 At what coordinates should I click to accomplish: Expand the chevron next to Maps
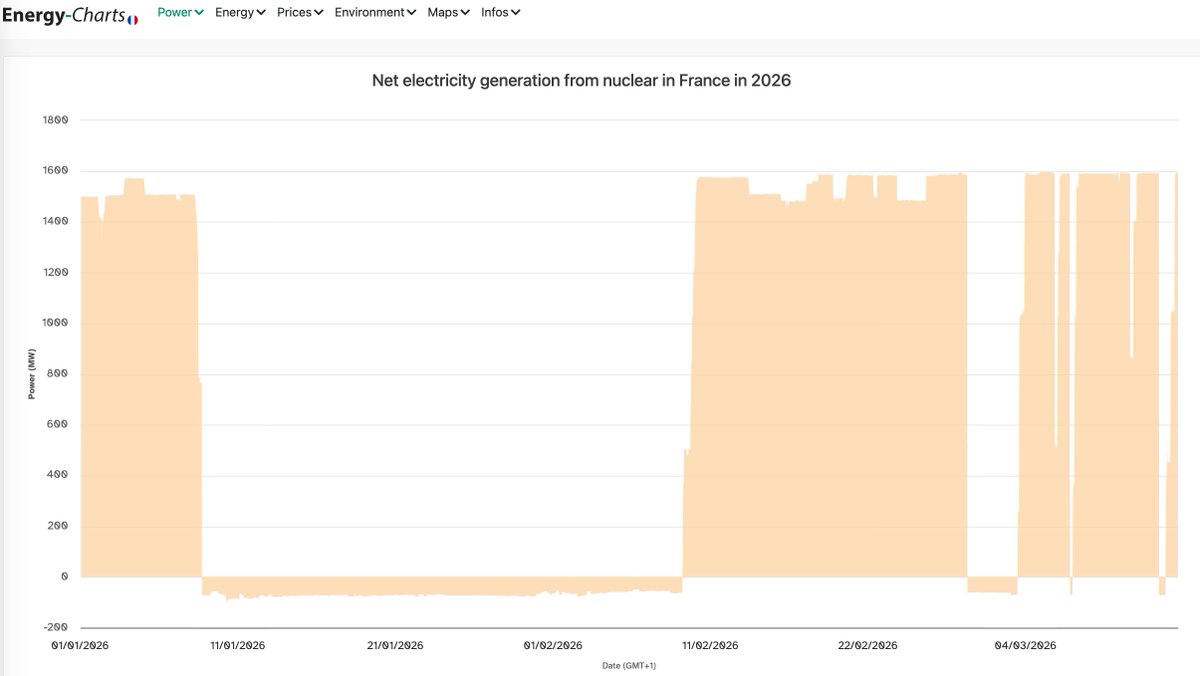pos(465,13)
